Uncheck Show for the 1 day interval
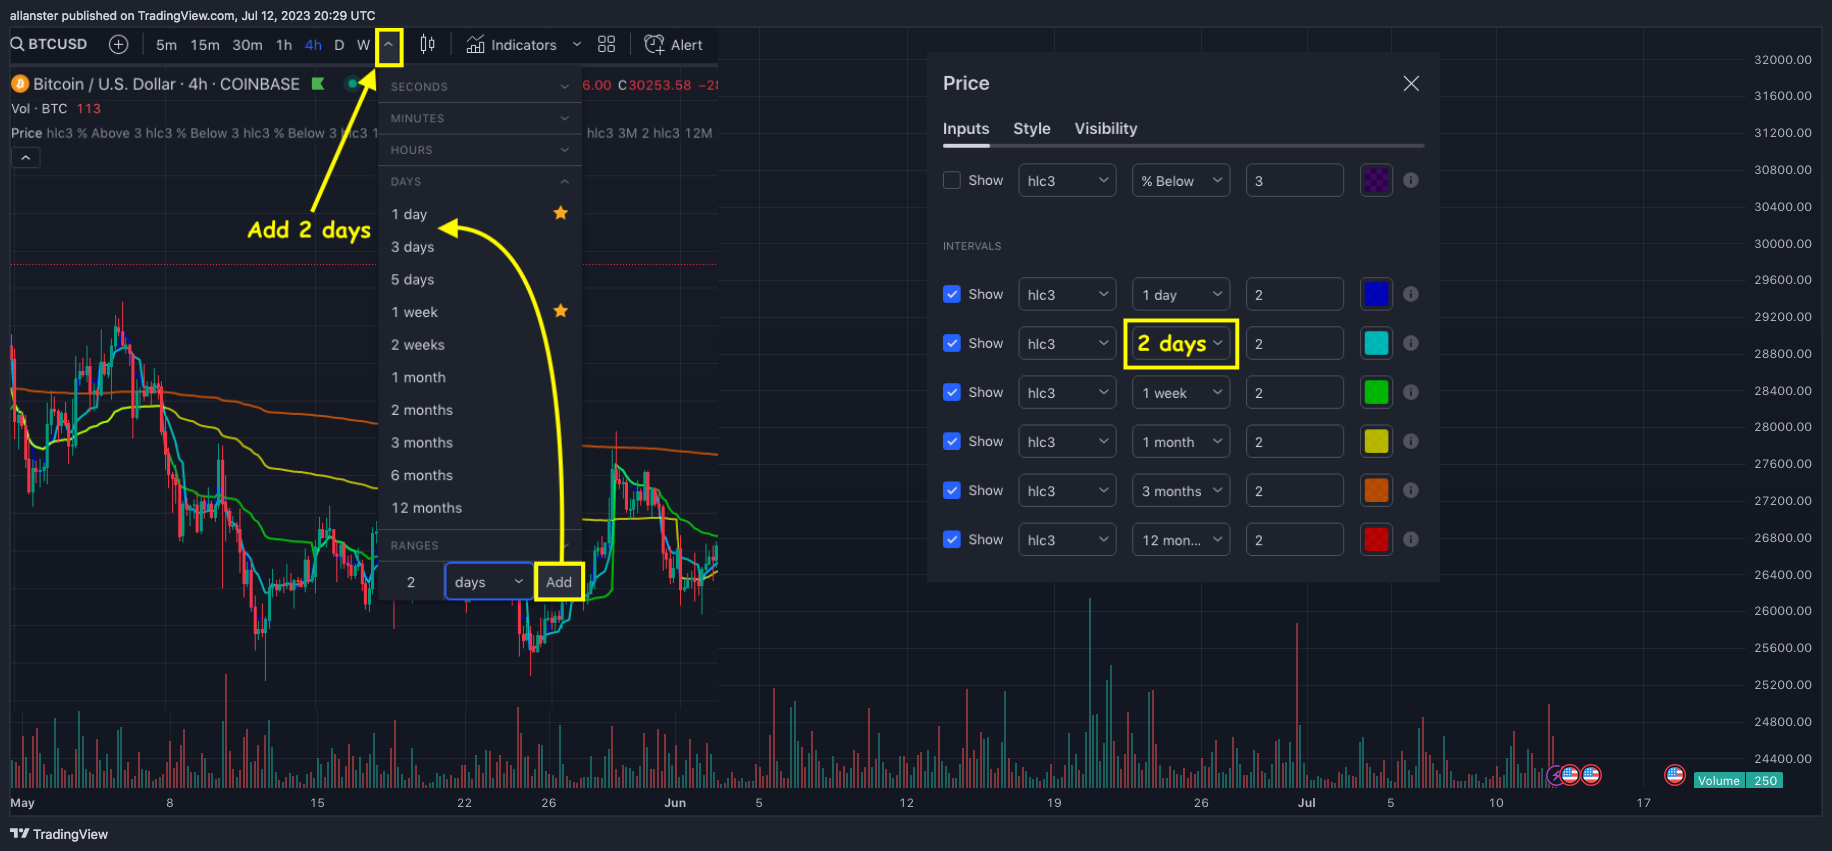 click(951, 294)
